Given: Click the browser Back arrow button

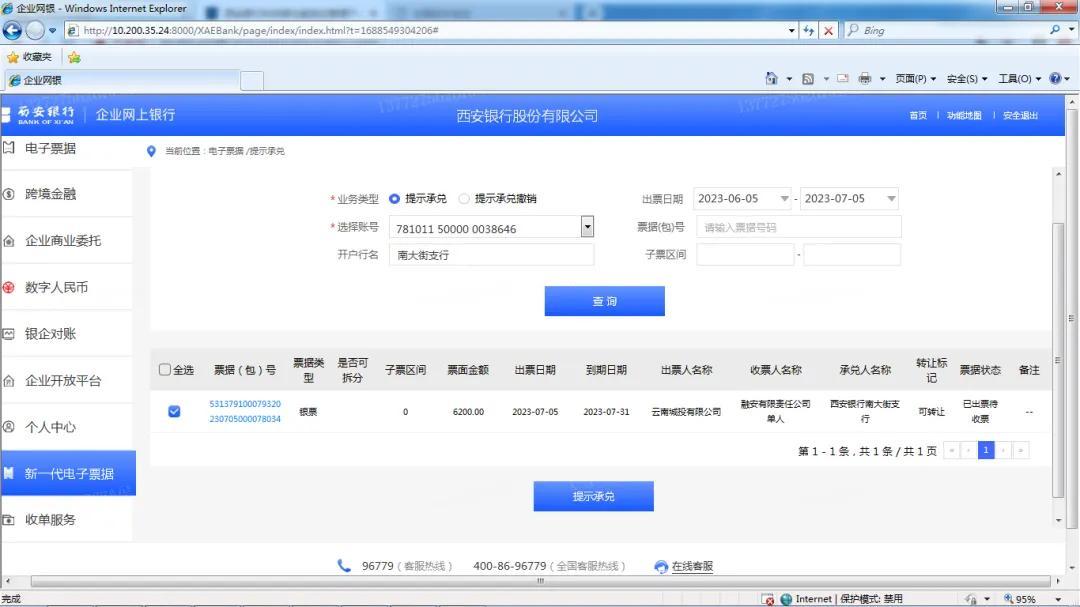Looking at the screenshot, I should point(12,30).
